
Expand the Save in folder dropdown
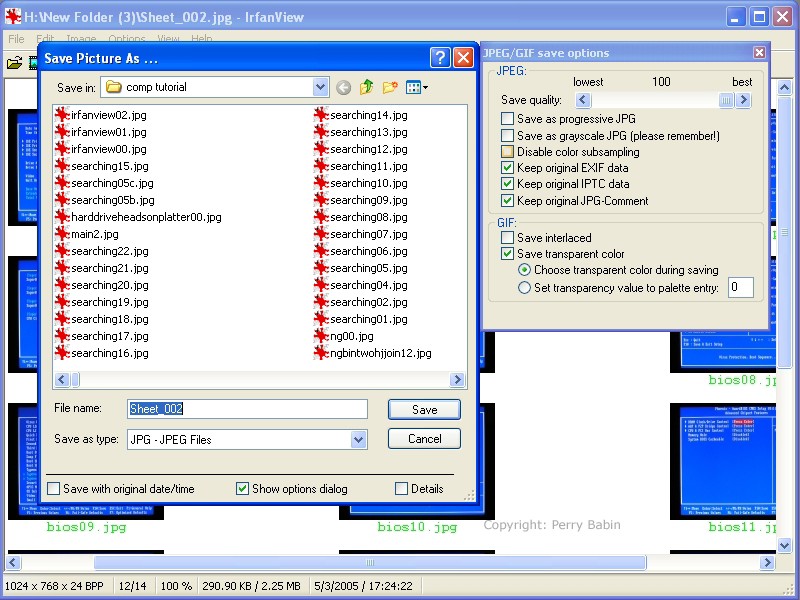point(320,87)
